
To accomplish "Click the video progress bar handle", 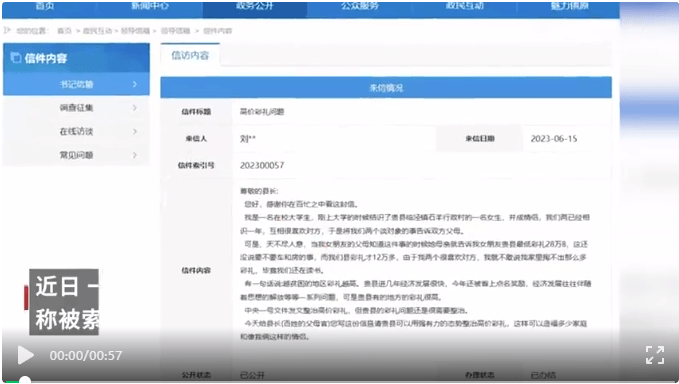I will tap(25, 381).
